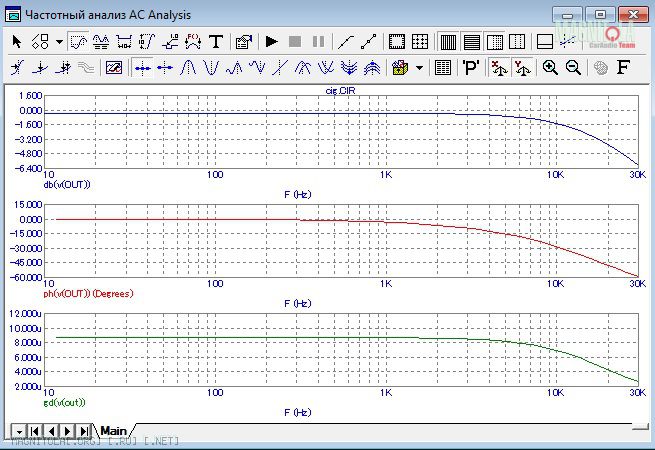Screen dimensions: 655x450
Task: Open the Font F icon
Action: (x=623, y=67)
